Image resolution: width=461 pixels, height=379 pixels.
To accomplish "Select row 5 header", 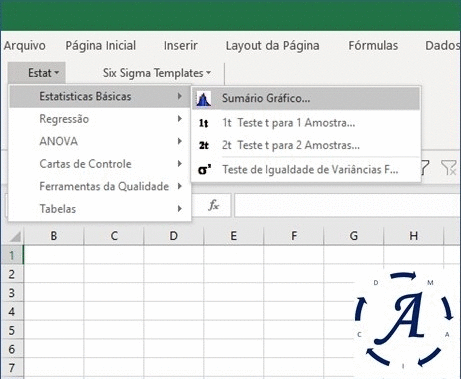I will 12,330.
